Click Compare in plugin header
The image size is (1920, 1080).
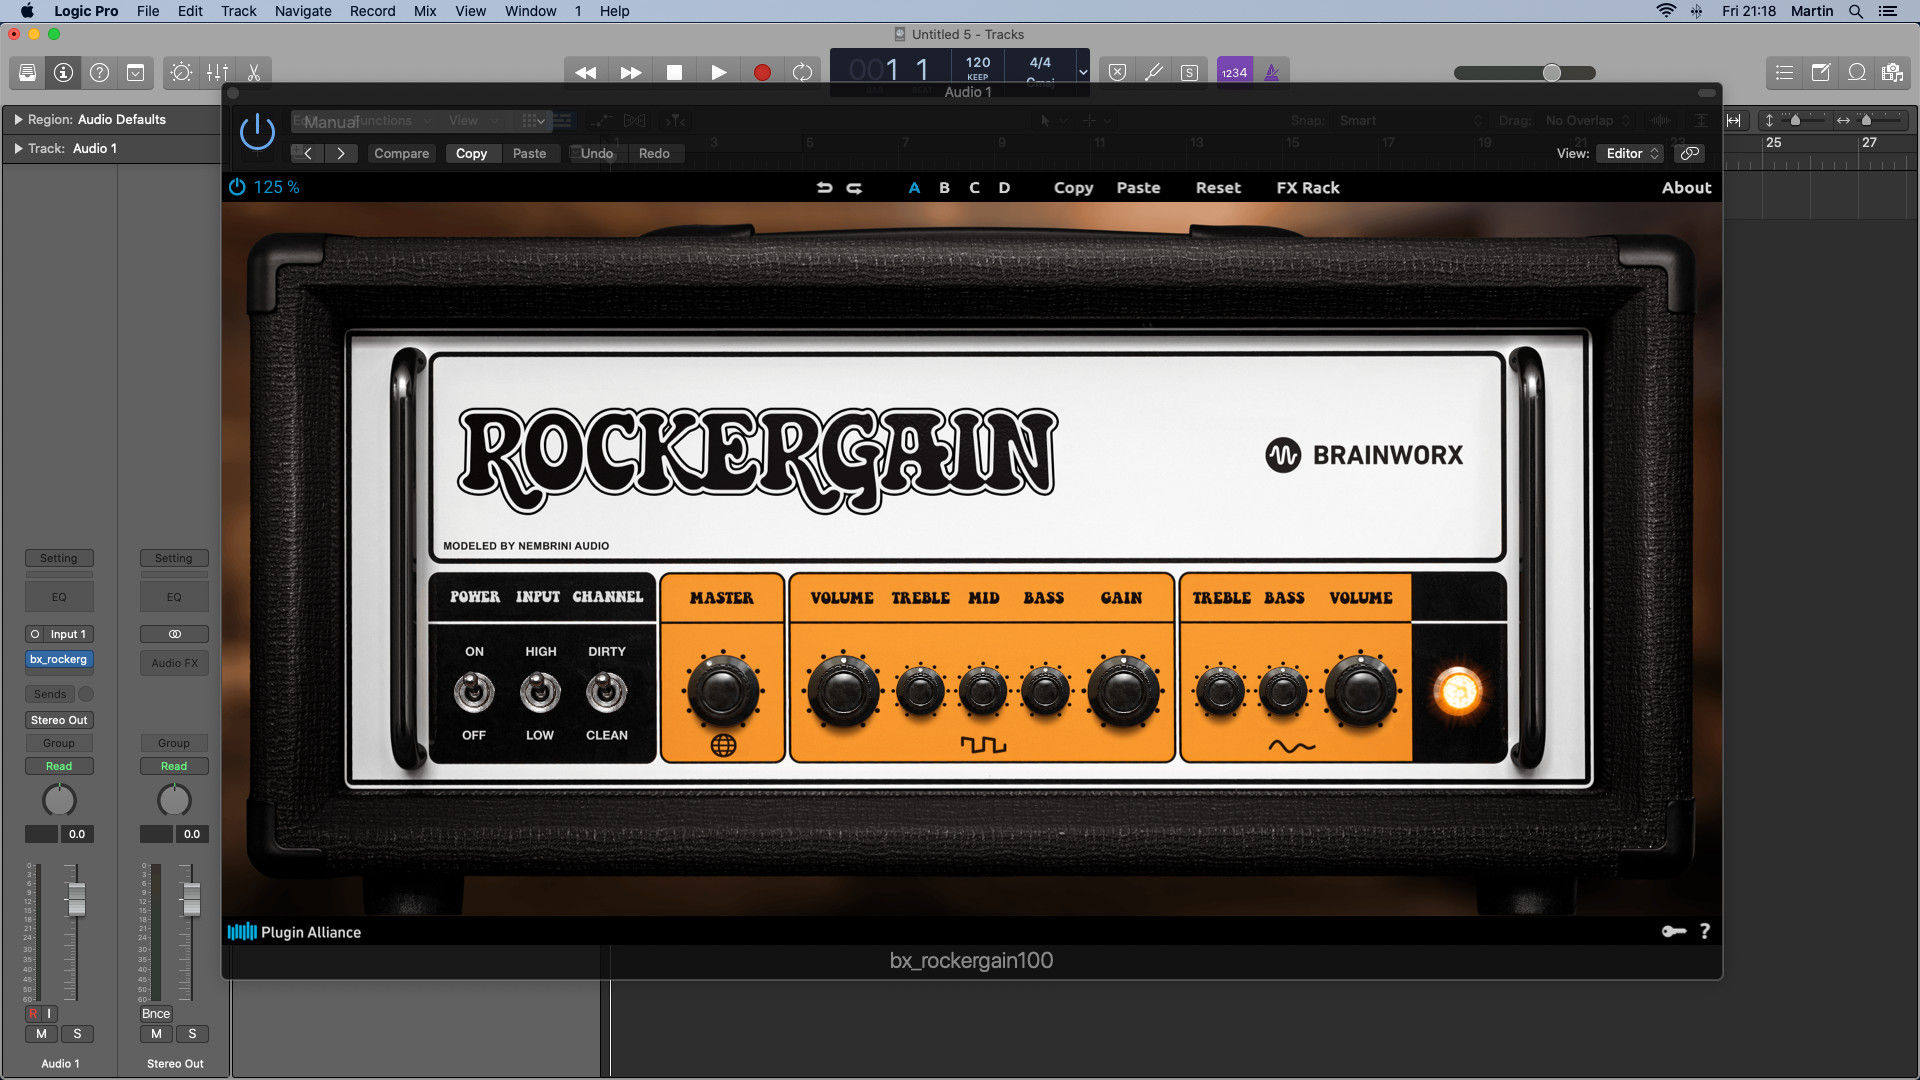401,153
